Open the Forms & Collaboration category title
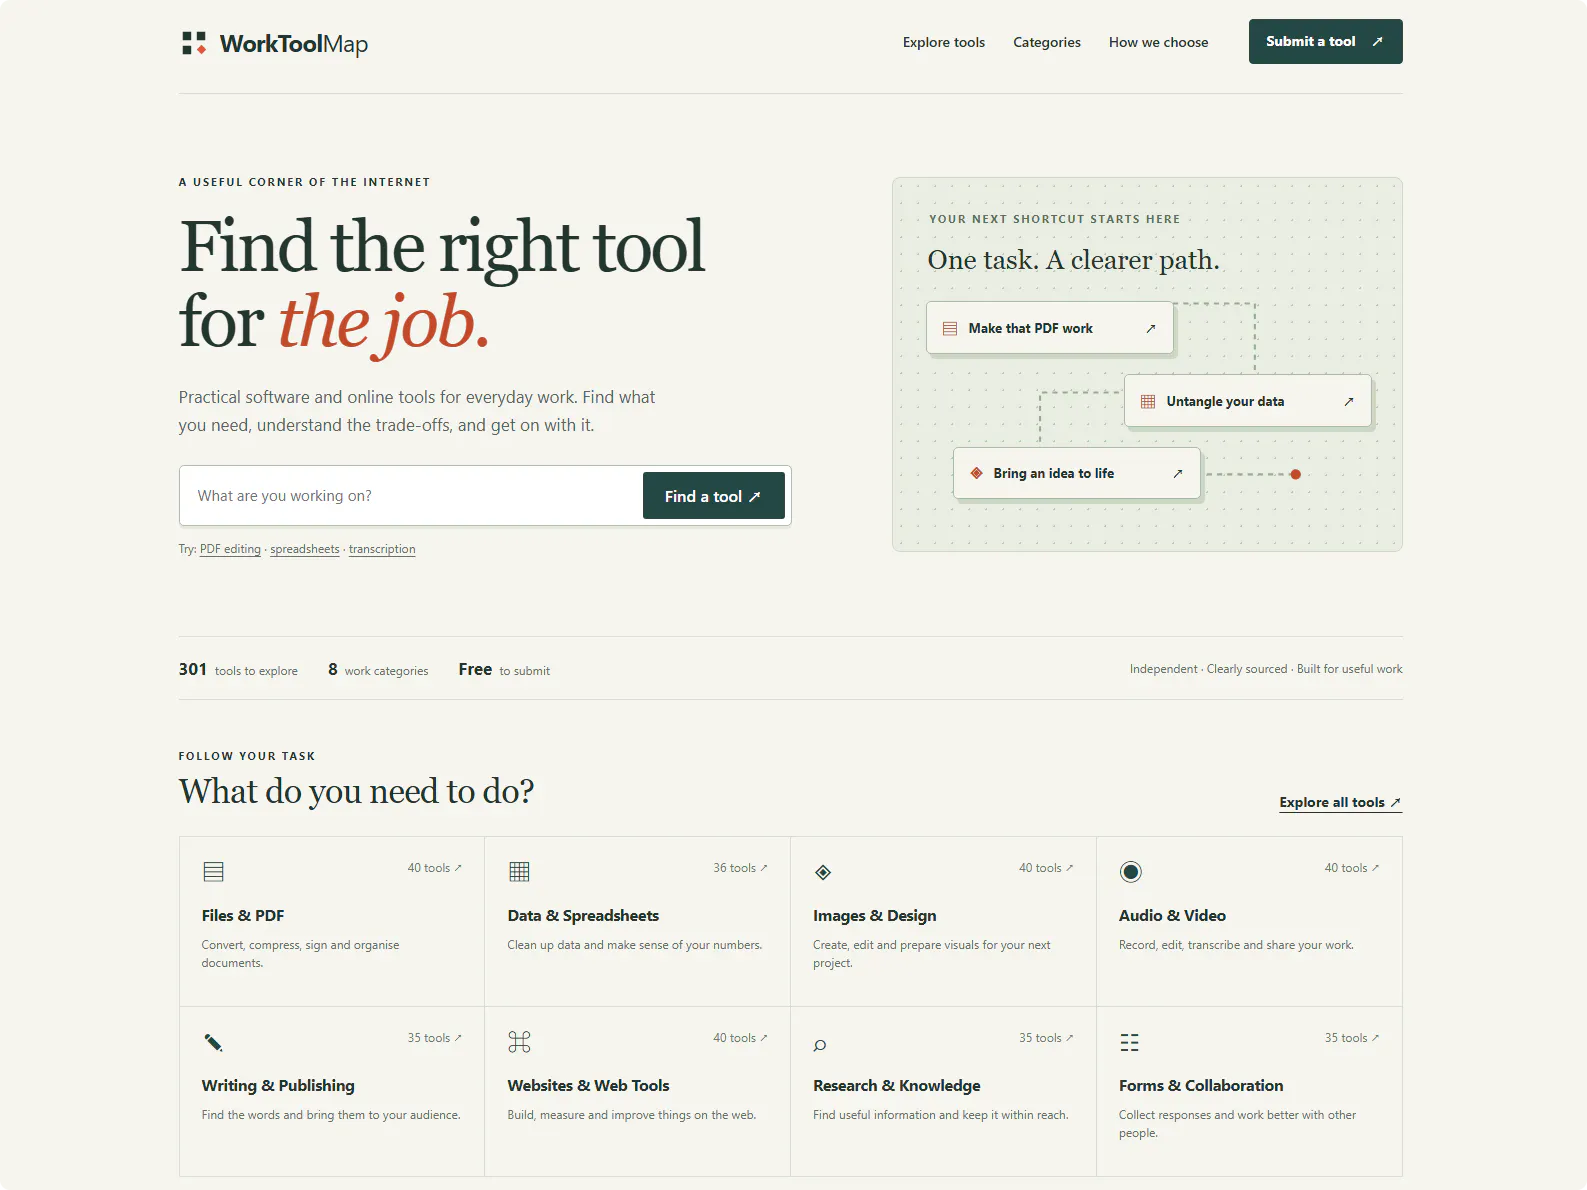The height and width of the screenshot is (1190, 1587). [x=1201, y=1085]
